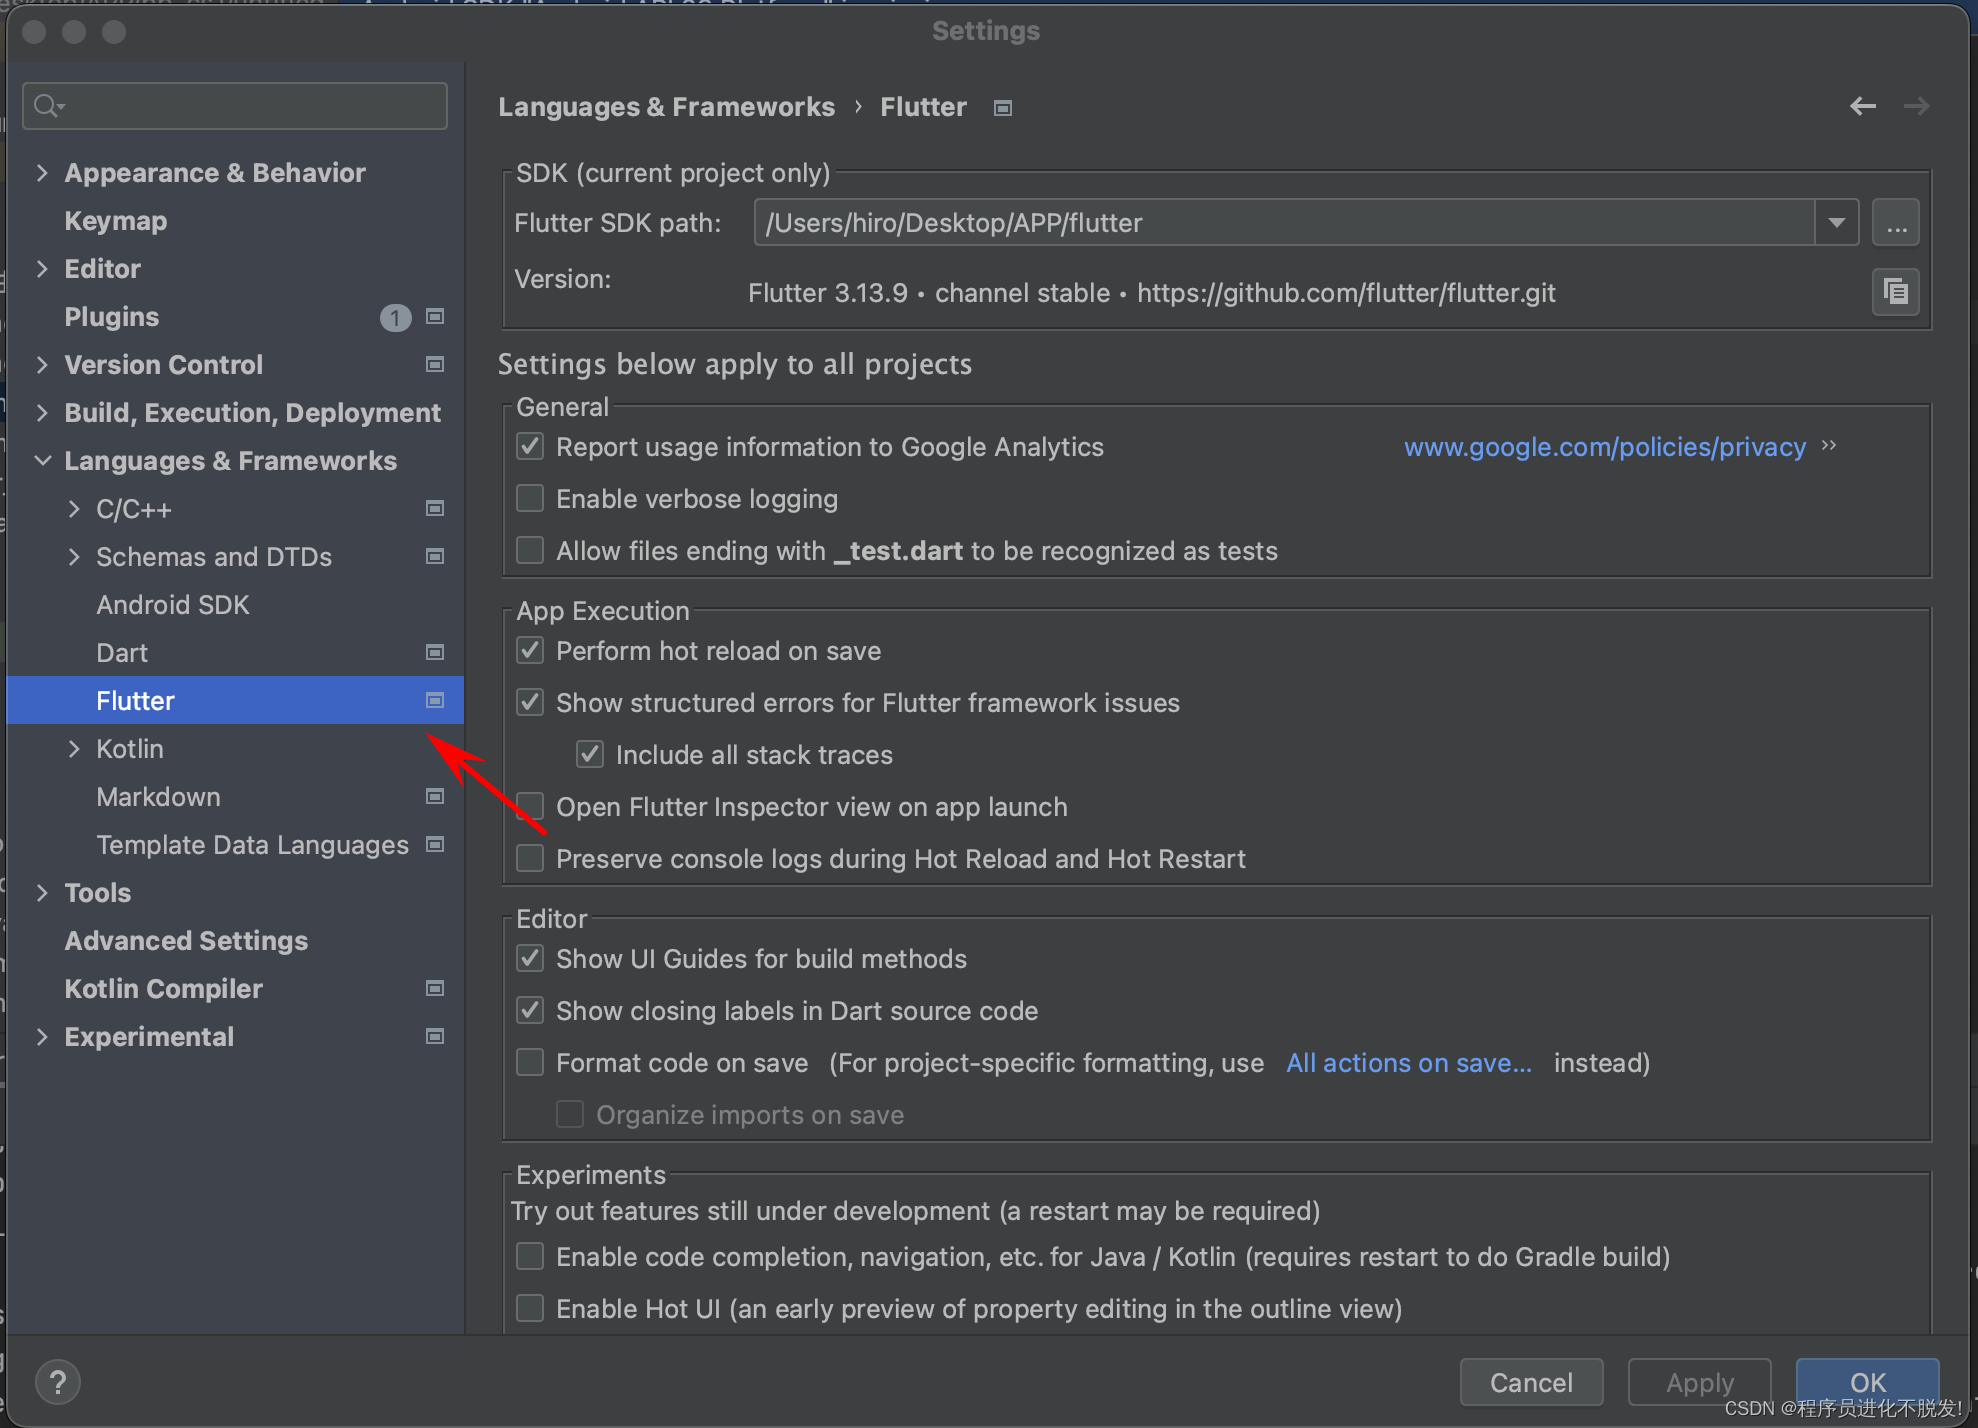Click into the settings search field
The width and height of the screenshot is (1978, 1428).
[250, 106]
